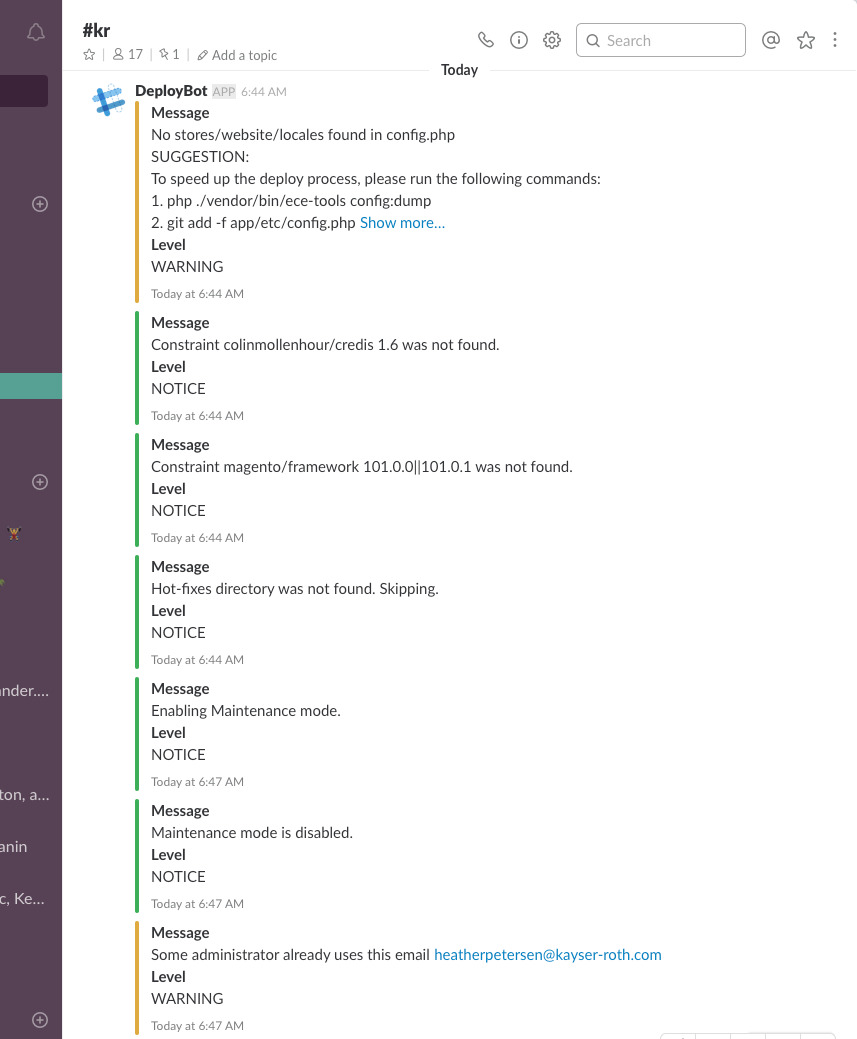
Task: Open the notifications bell in the sidebar
Action: coord(36,32)
